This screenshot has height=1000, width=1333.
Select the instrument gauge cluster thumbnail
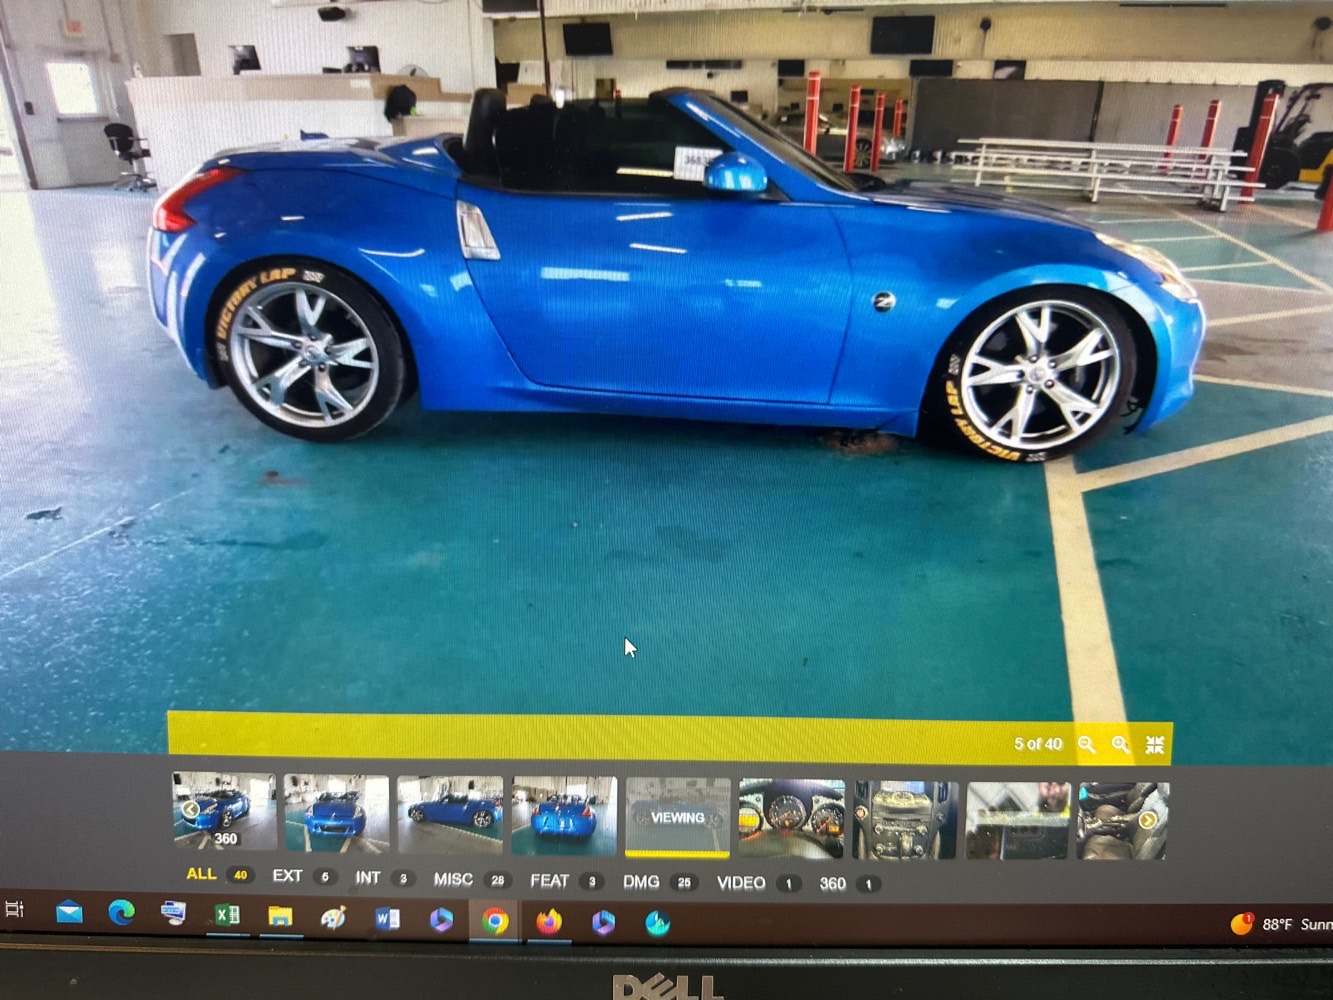tap(791, 819)
